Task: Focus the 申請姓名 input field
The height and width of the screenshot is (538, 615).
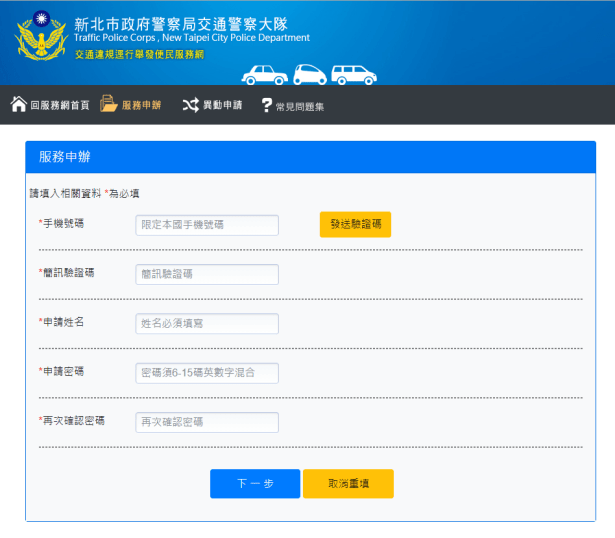Action: [x=207, y=323]
